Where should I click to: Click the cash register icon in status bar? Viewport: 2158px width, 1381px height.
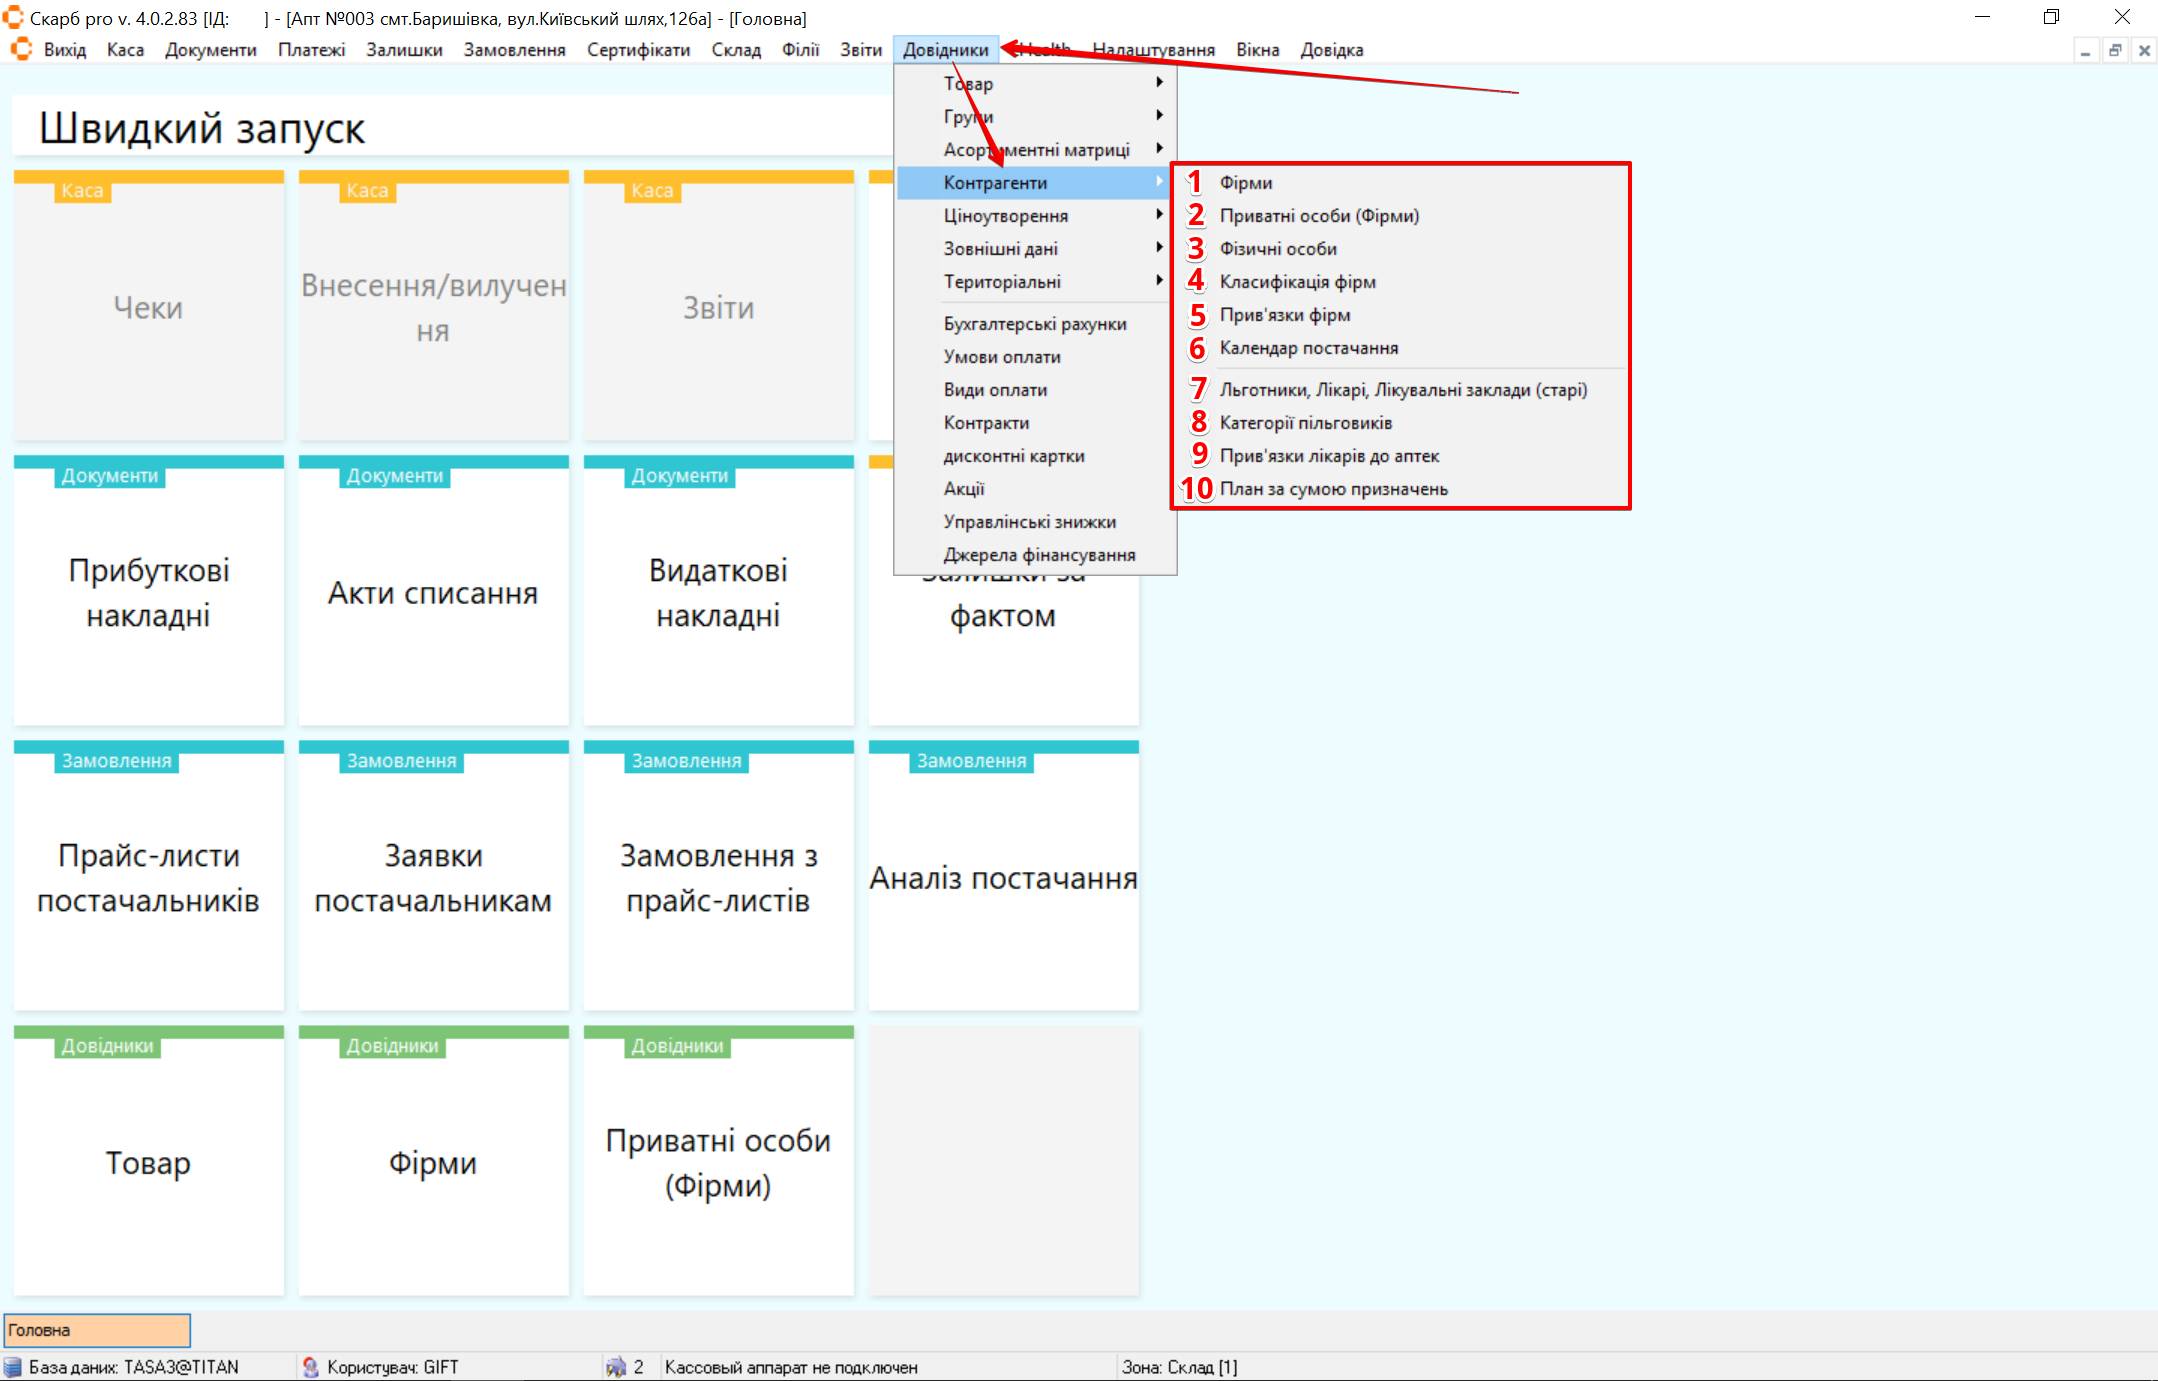coord(616,1366)
